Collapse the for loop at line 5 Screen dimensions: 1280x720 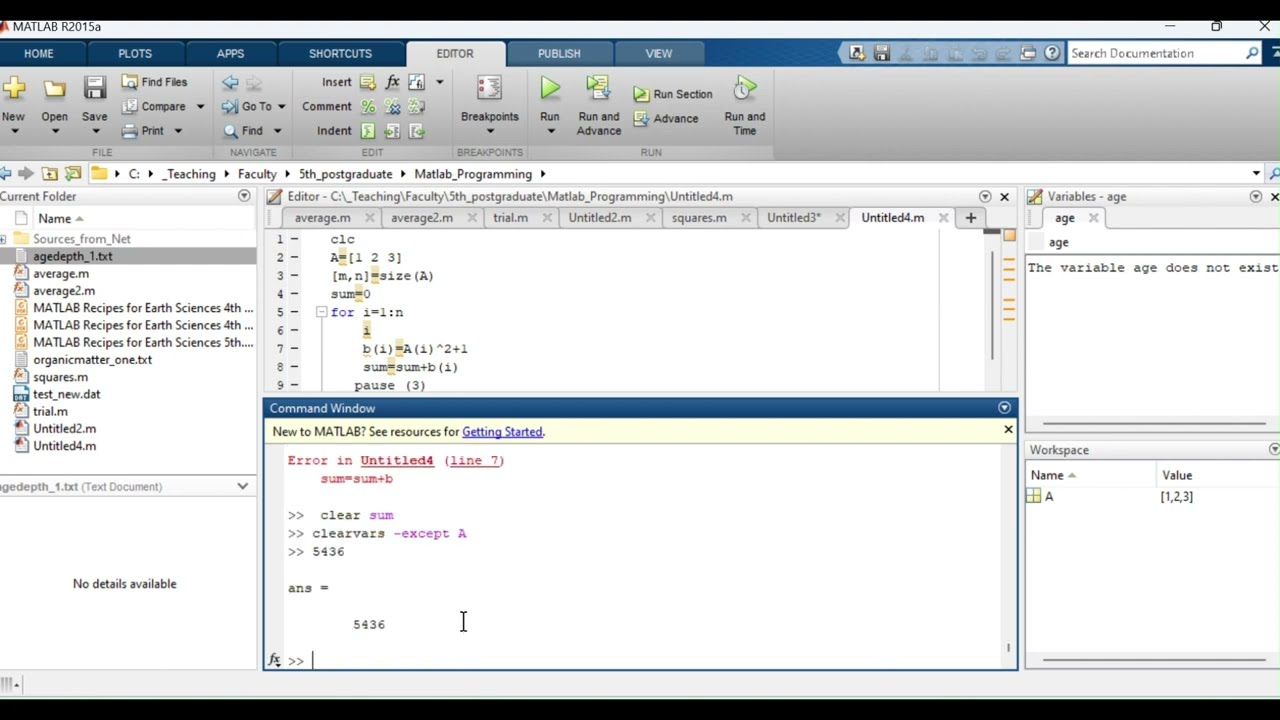321,312
